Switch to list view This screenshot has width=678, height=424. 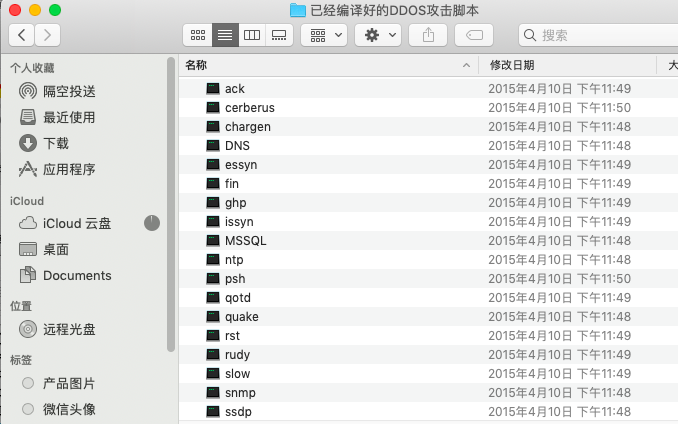[225, 35]
